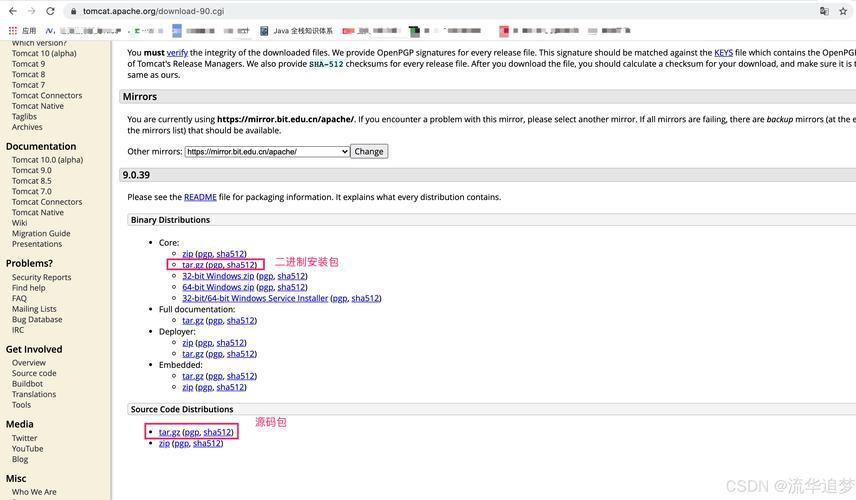The height and width of the screenshot is (500, 856).
Task: Download the source code zip
Action: [164, 443]
